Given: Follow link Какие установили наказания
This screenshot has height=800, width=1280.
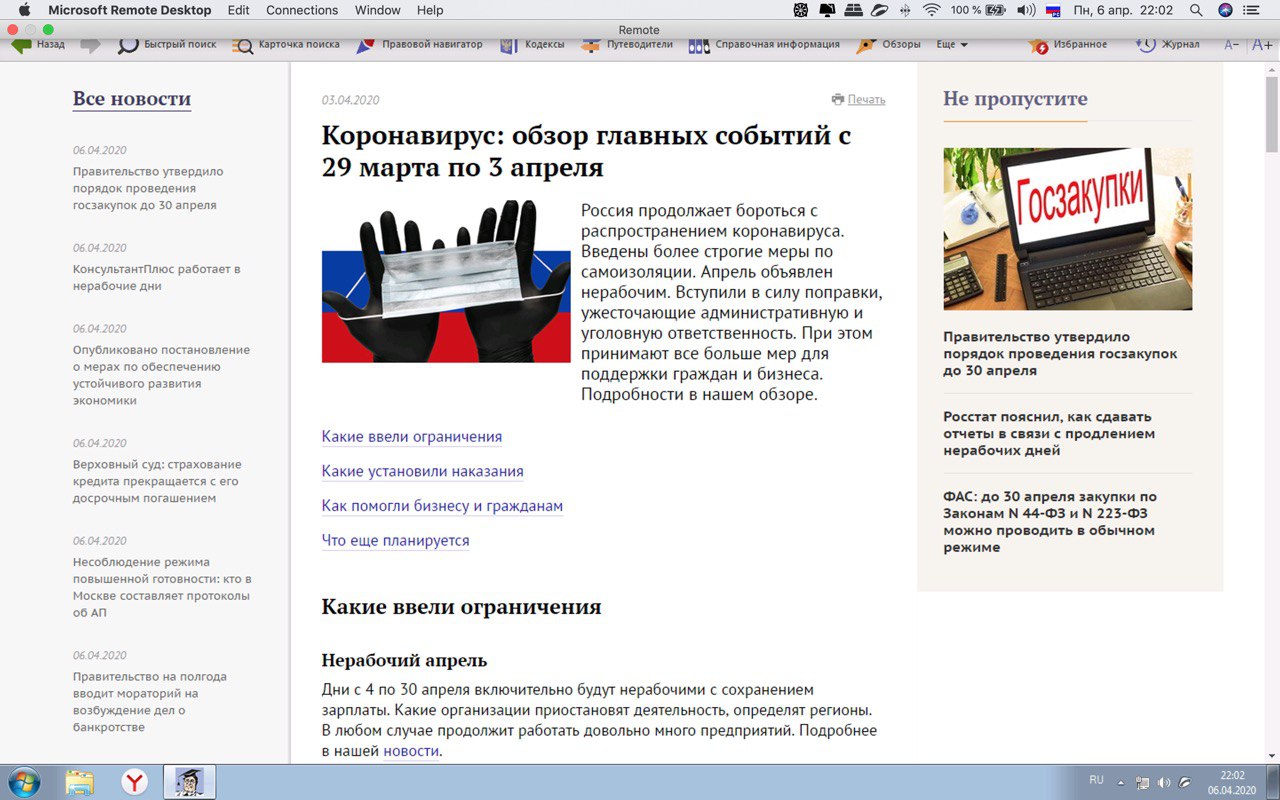Looking at the screenshot, I should pos(422,471).
